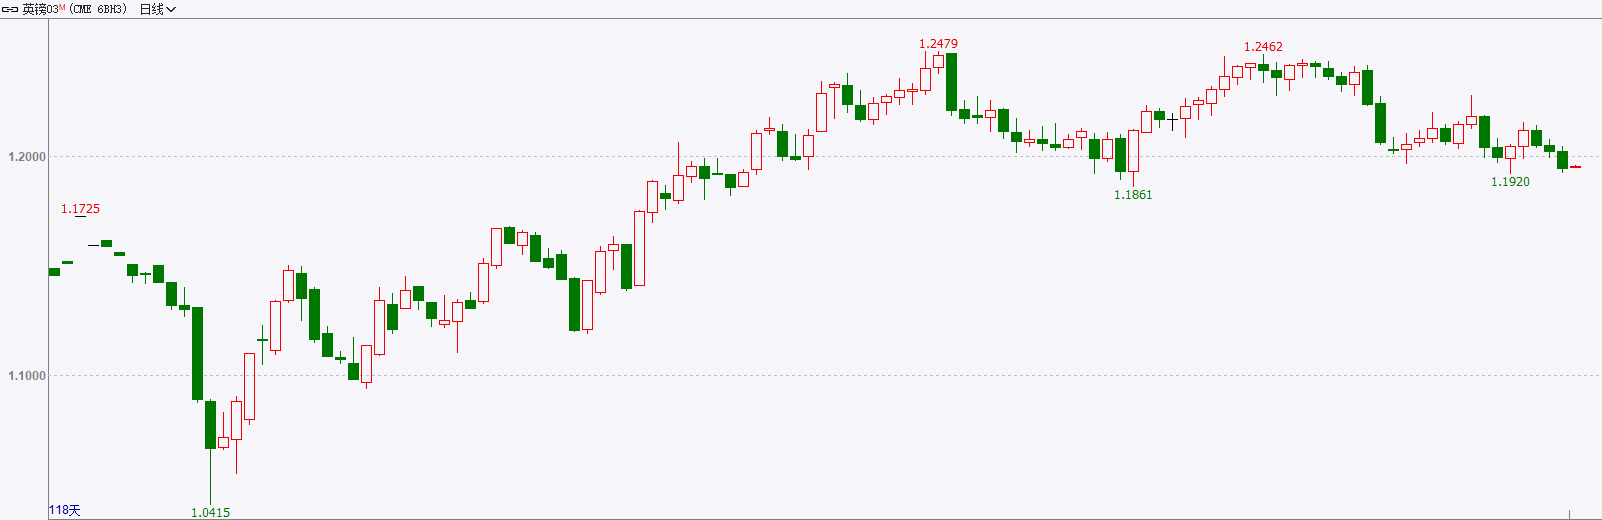This screenshot has height=520, width=1602.
Task: Click the 1.1725 red price label
Action: tap(80, 209)
